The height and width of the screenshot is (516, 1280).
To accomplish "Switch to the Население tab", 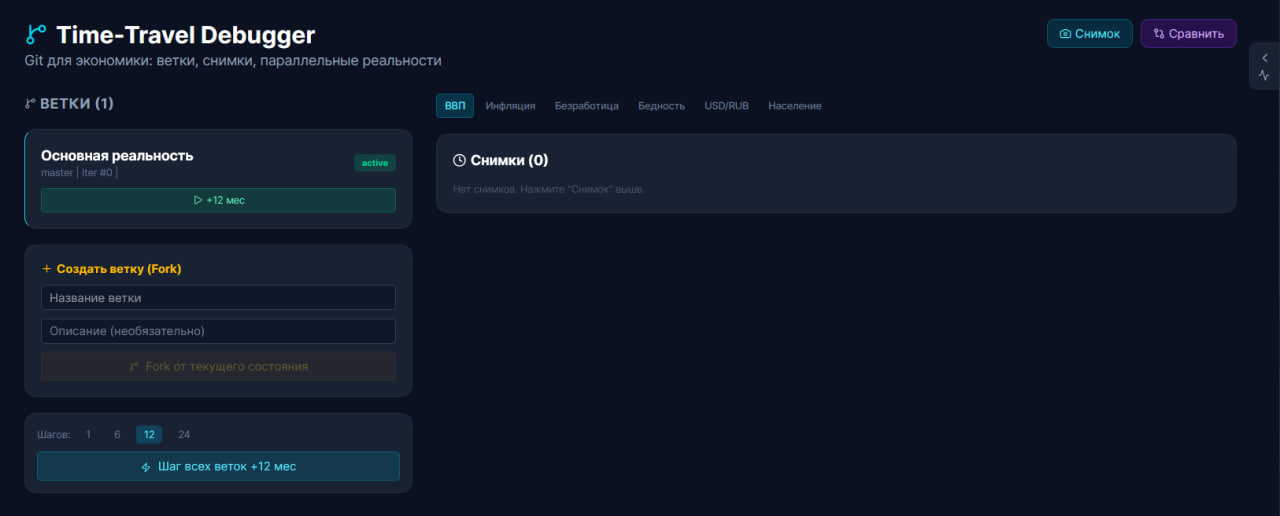I will click(x=795, y=106).
